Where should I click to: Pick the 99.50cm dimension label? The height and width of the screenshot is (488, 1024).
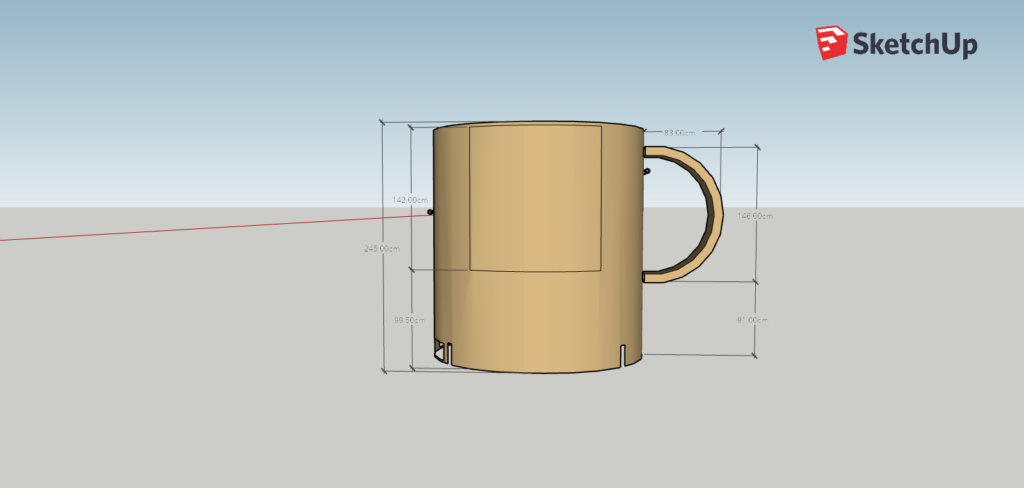pos(410,320)
